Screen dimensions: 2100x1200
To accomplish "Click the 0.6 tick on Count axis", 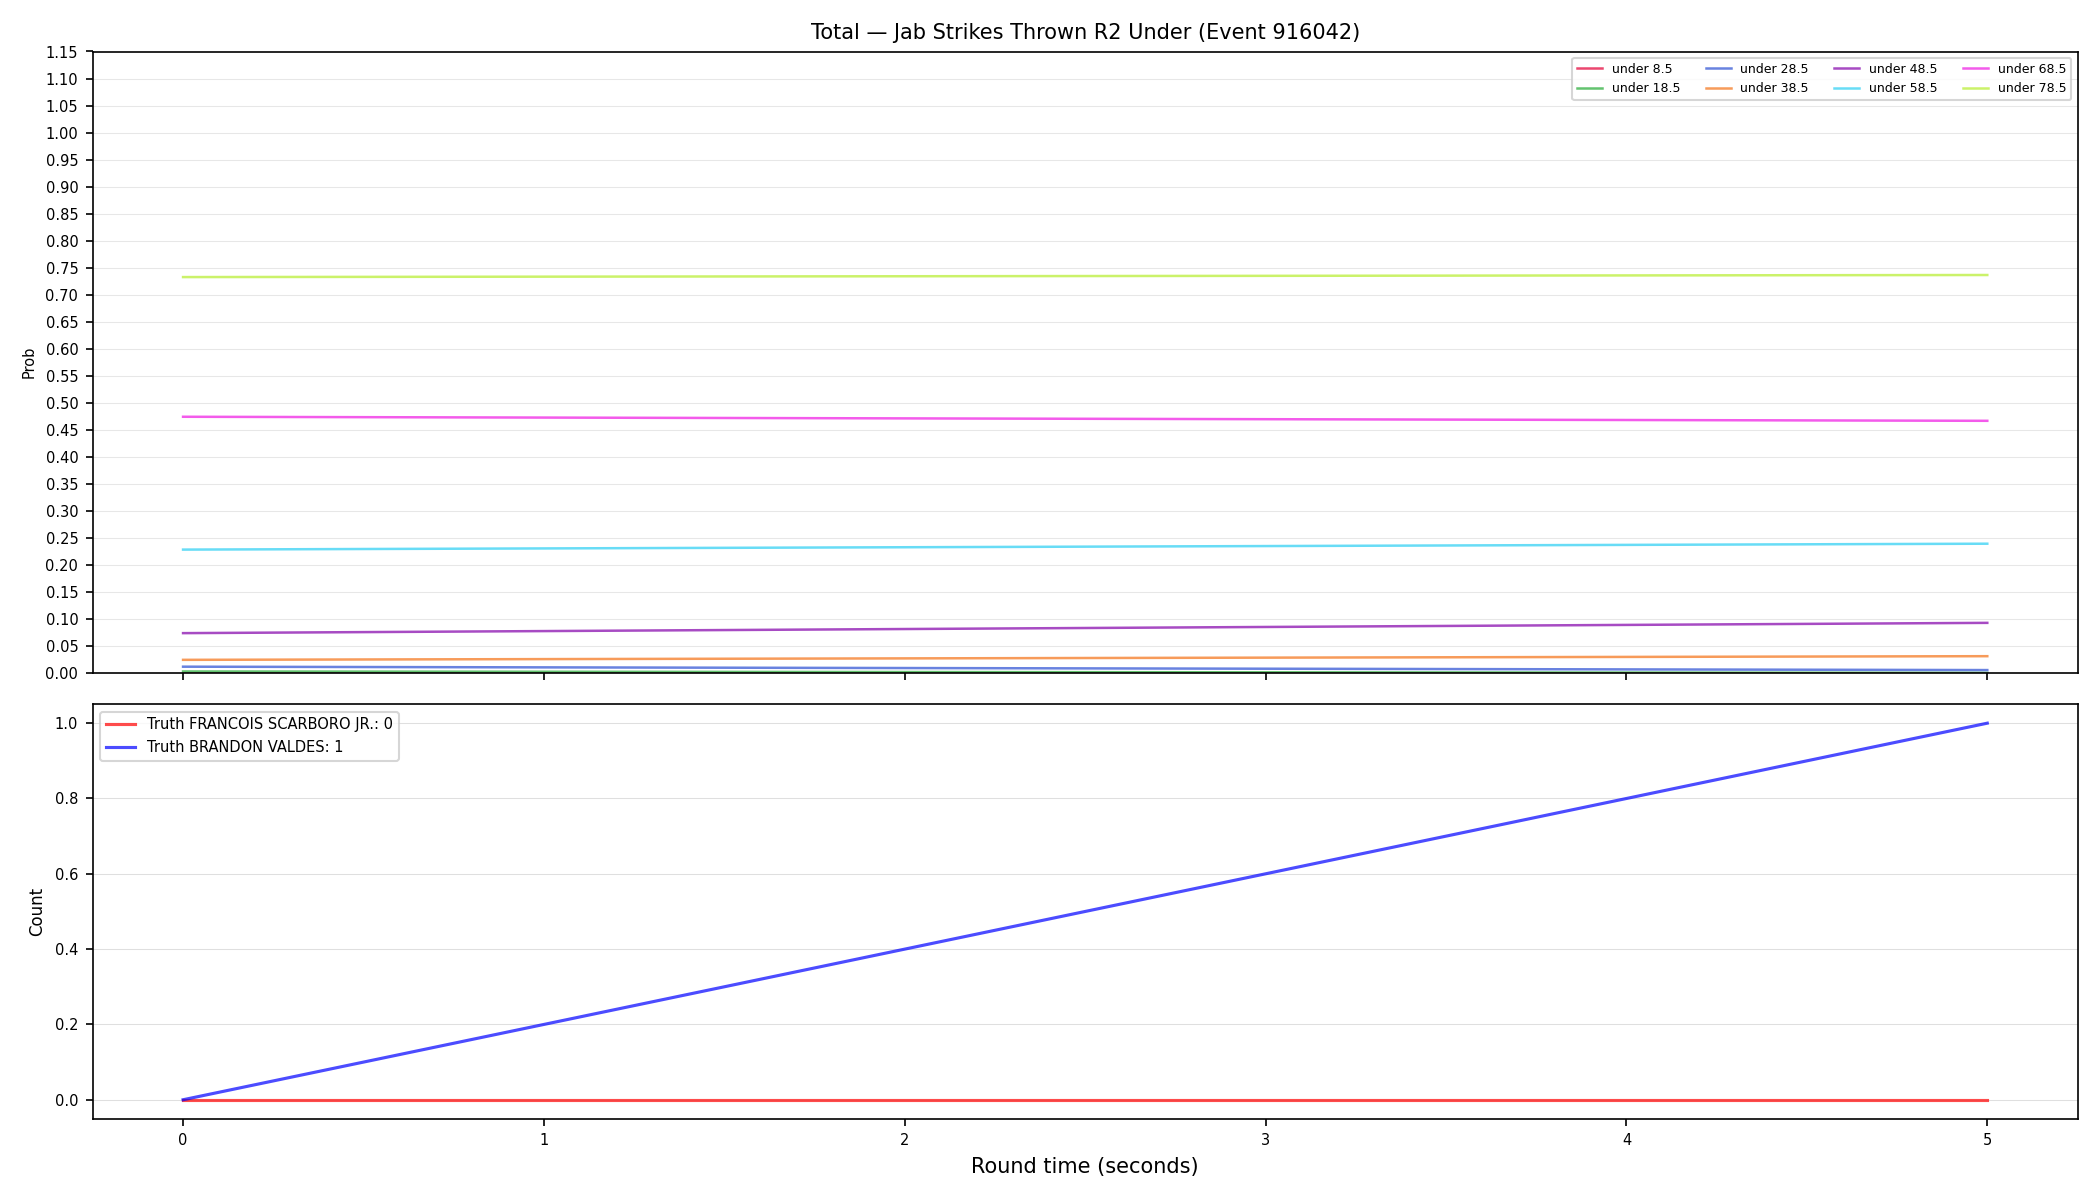I will (66, 874).
